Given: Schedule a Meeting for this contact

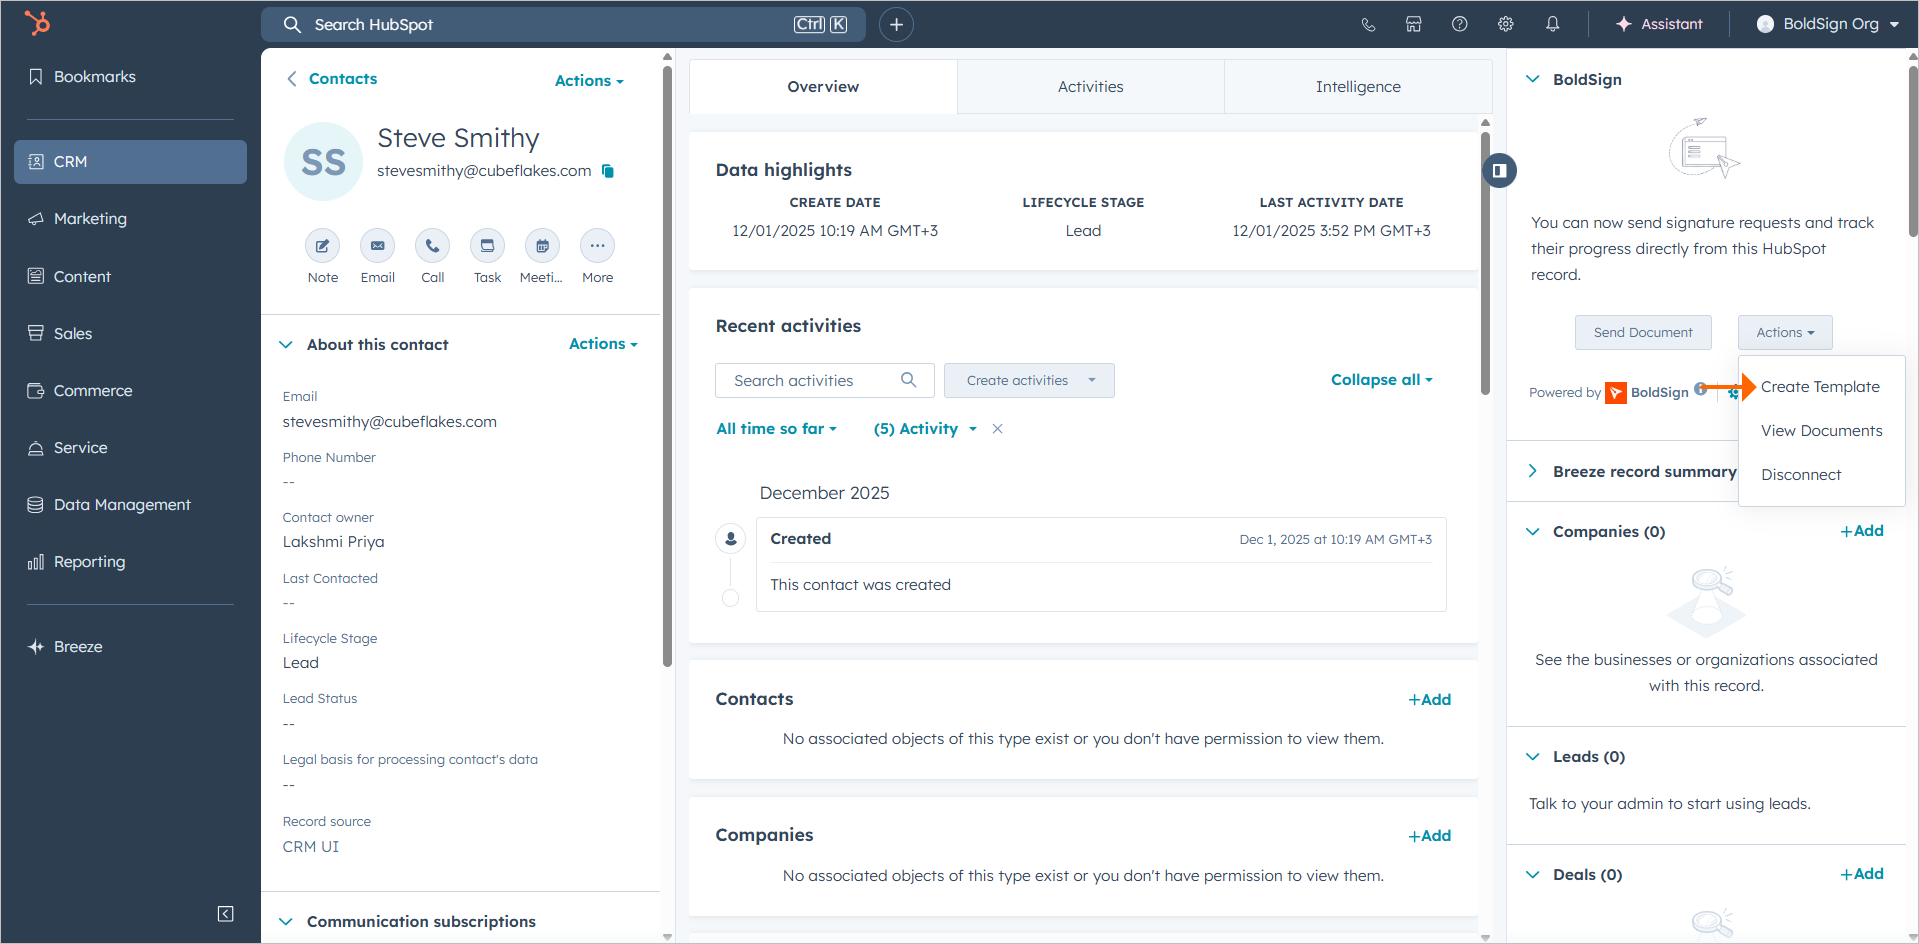Looking at the screenshot, I should [542, 246].
